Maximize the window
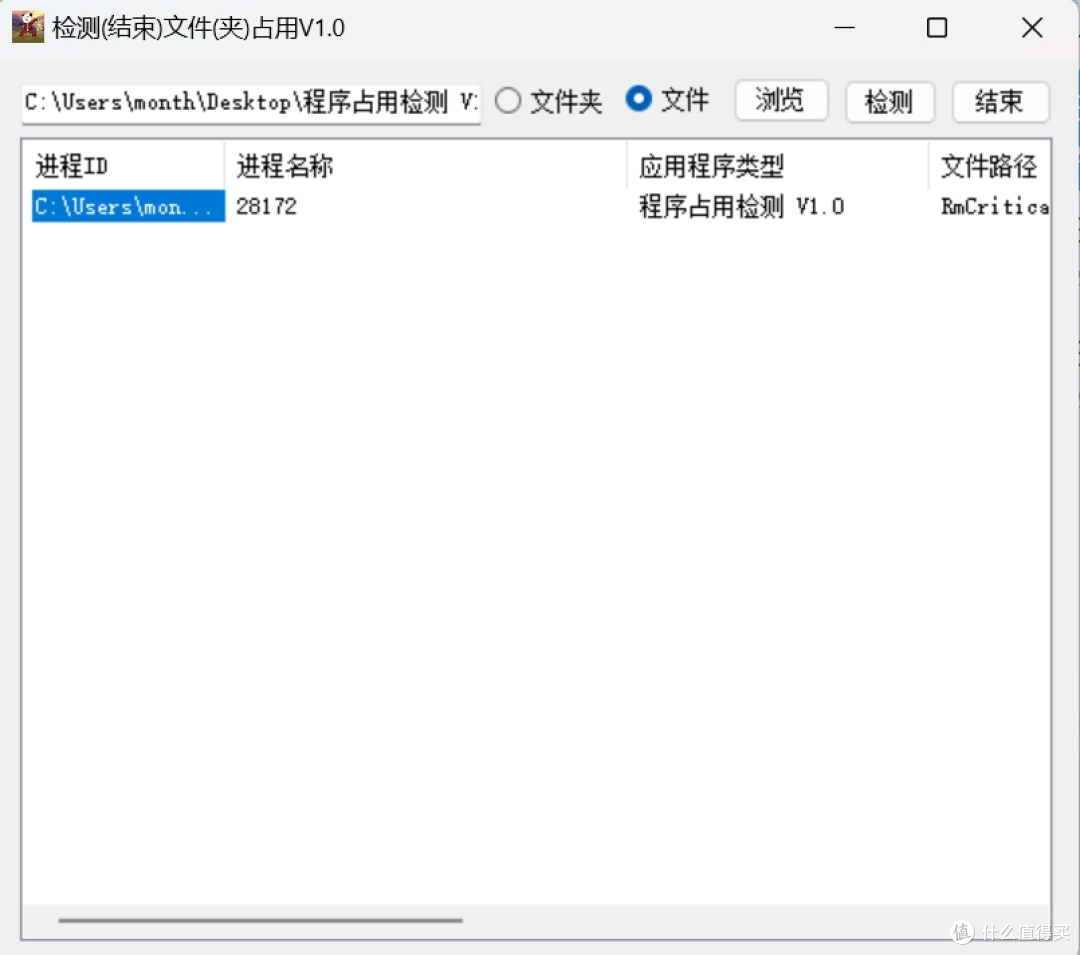The image size is (1080, 955). [x=937, y=28]
